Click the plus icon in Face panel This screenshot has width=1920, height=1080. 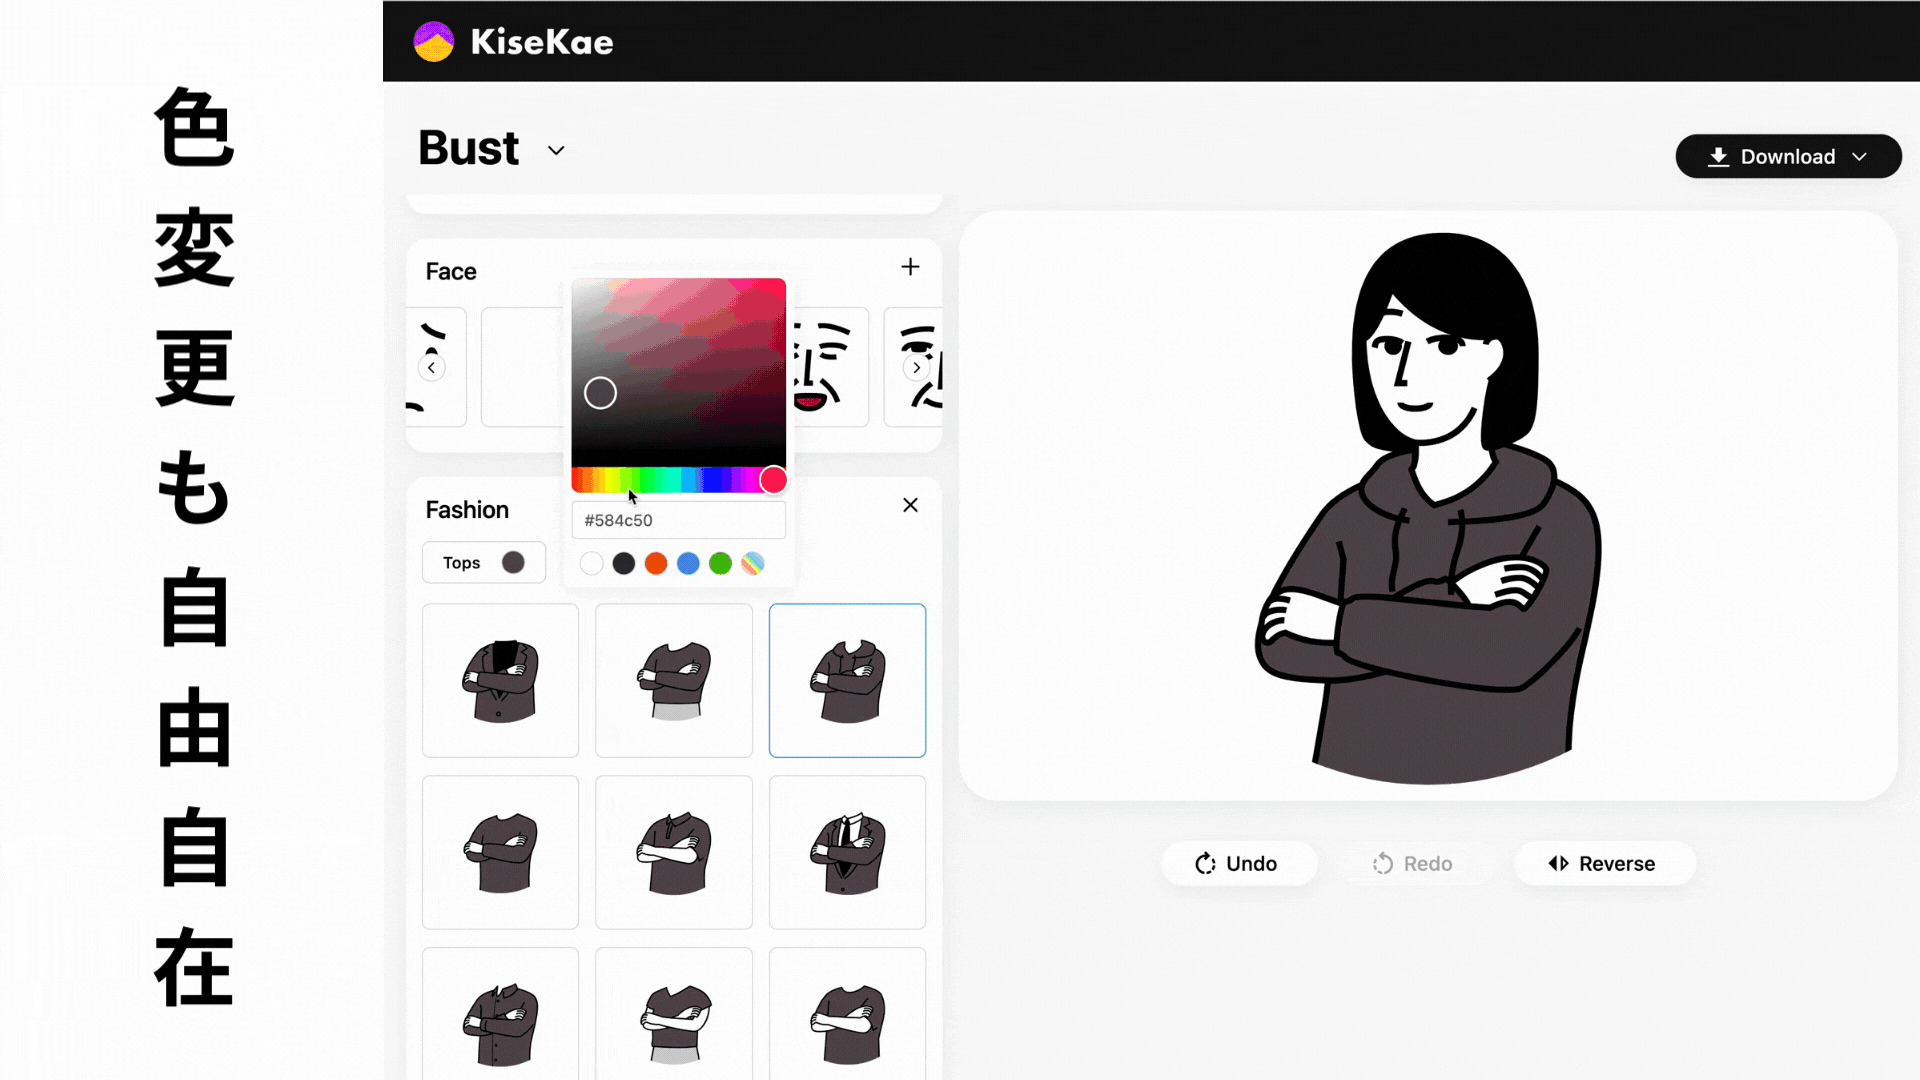(x=910, y=267)
